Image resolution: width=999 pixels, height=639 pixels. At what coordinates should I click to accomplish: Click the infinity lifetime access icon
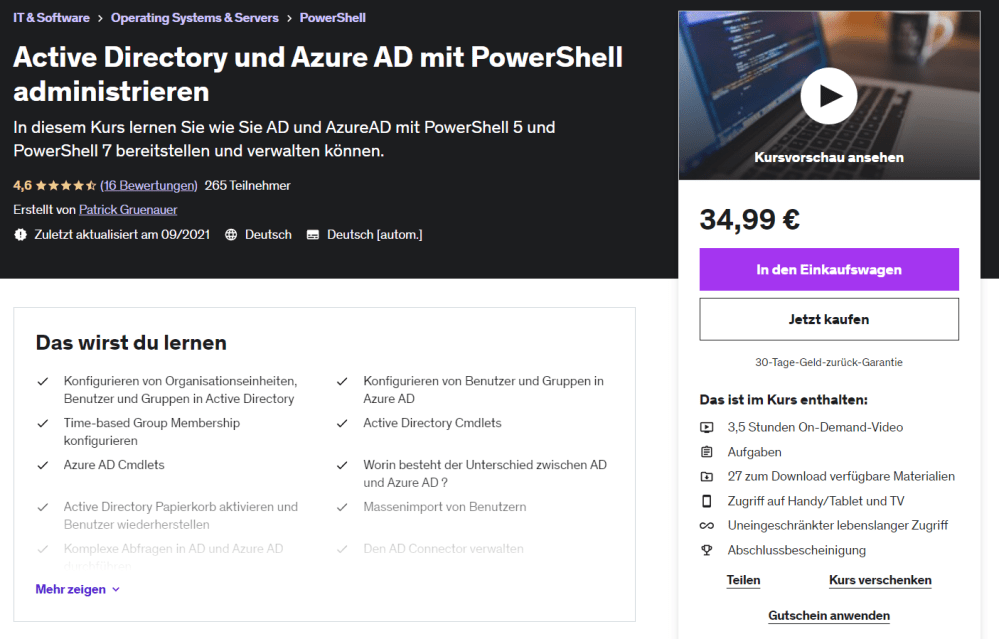pyautogui.click(x=707, y=525)
